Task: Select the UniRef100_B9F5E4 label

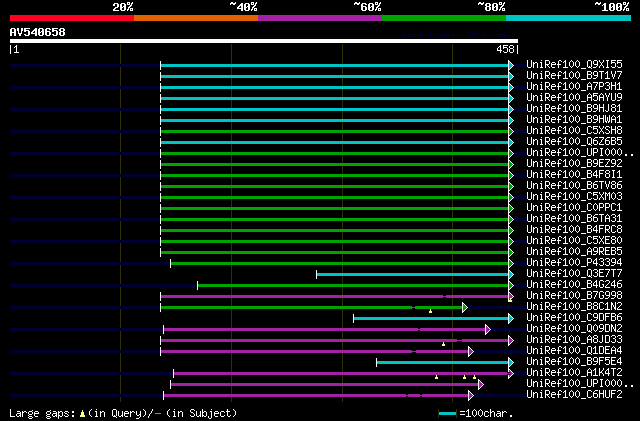Action: click(x=574, y=362)
